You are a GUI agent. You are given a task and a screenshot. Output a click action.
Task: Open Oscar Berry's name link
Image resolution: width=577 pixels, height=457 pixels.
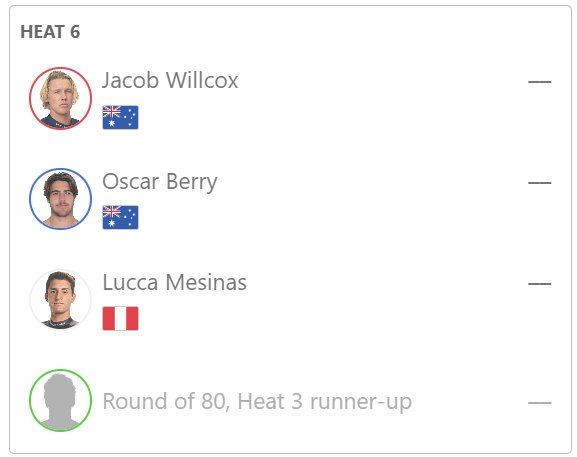tap(160, 182)
